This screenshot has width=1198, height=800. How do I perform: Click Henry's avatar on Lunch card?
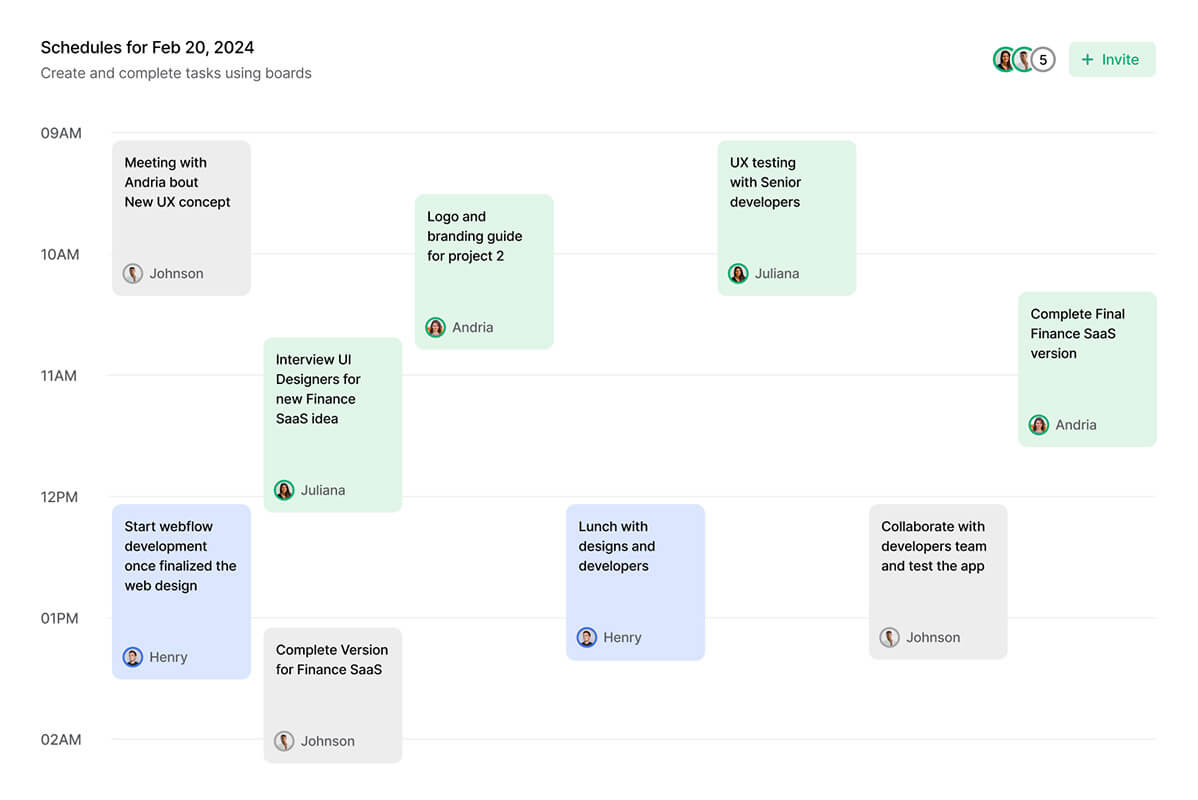[x=587, y=638]
